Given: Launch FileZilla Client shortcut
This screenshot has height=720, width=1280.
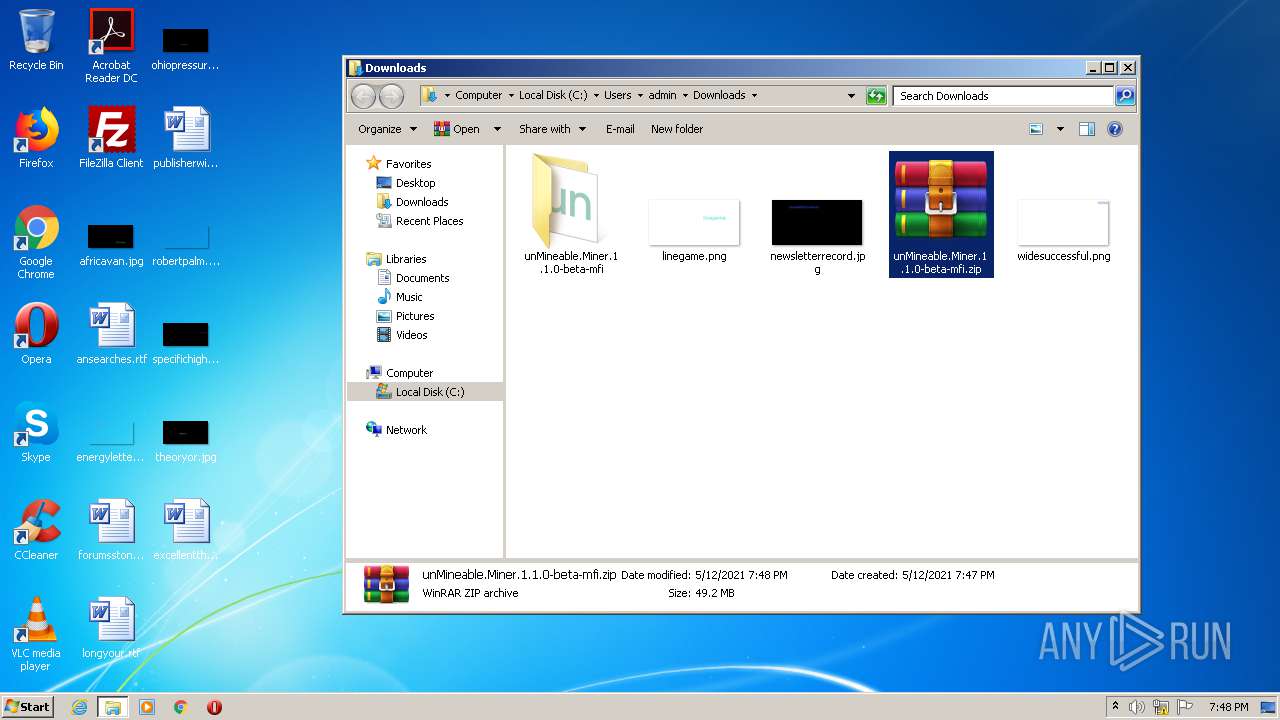Looking at the screenshot, I should point(111,138).
